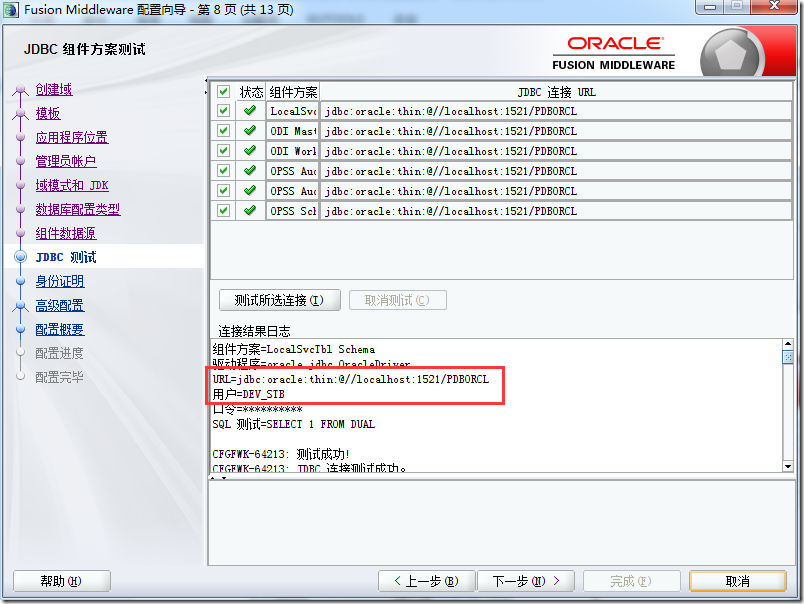The image size is (804, 604).
Task: Go to 域模式和 JDK step
Action: click(72, 185)
